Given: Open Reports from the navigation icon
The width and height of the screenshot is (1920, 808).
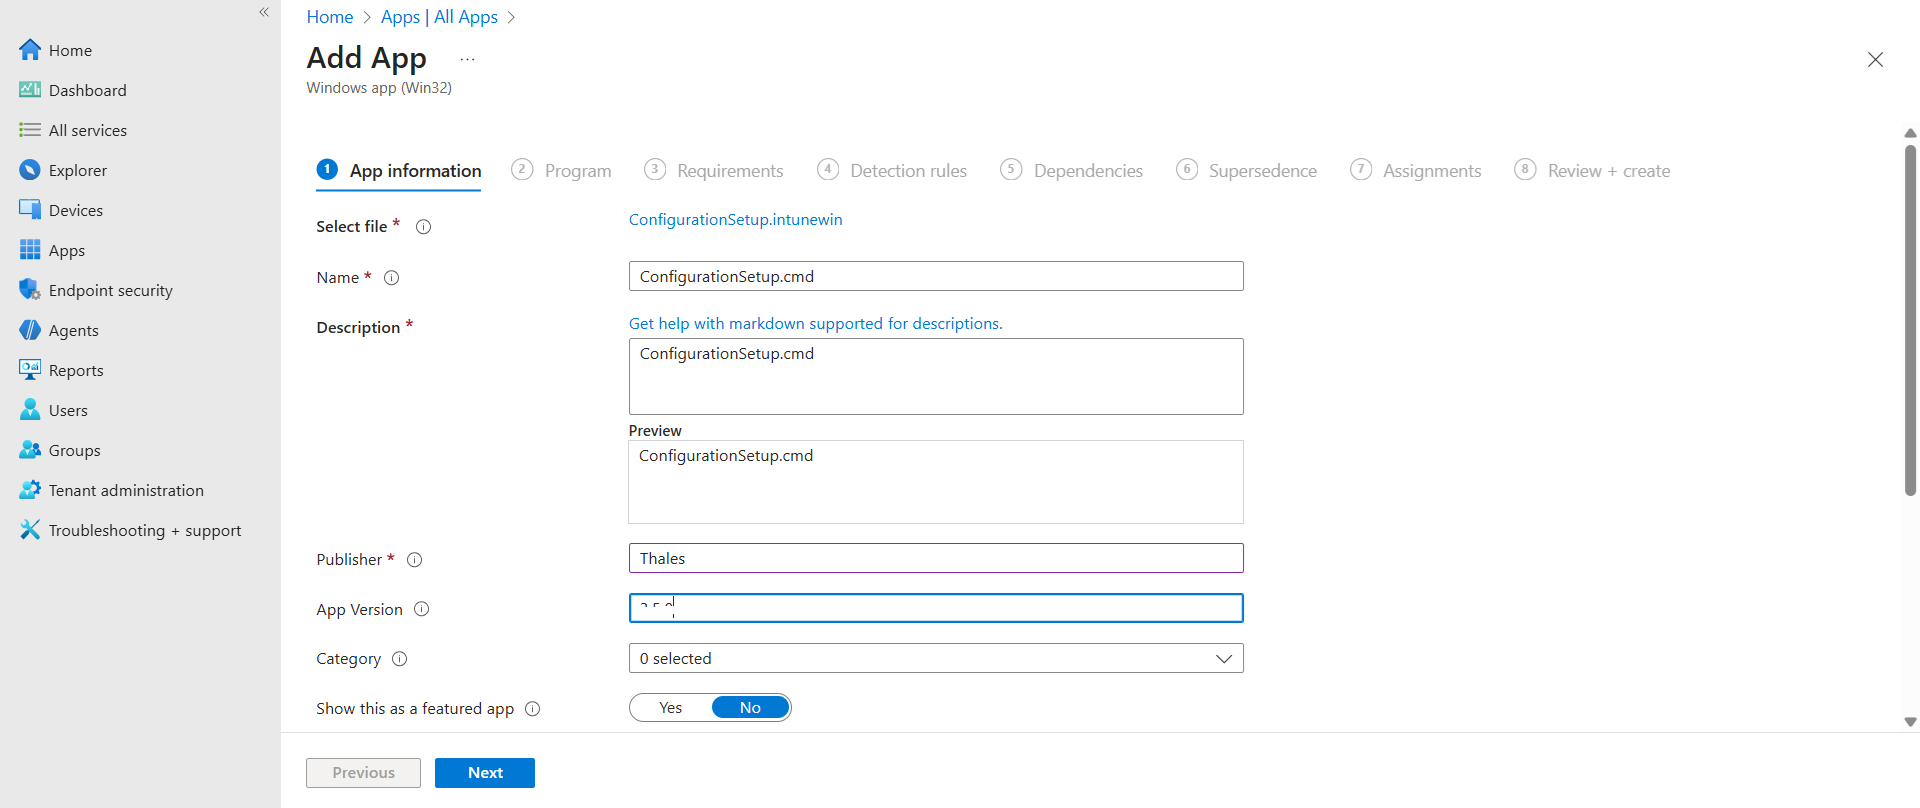Looking at the screenshot, I should point(30,370).
